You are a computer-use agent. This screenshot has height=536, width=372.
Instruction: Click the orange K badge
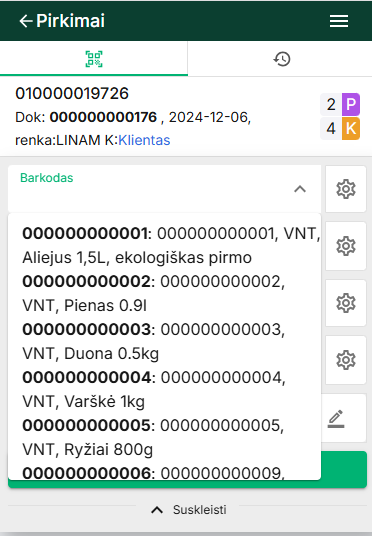[x=351, y=129]
